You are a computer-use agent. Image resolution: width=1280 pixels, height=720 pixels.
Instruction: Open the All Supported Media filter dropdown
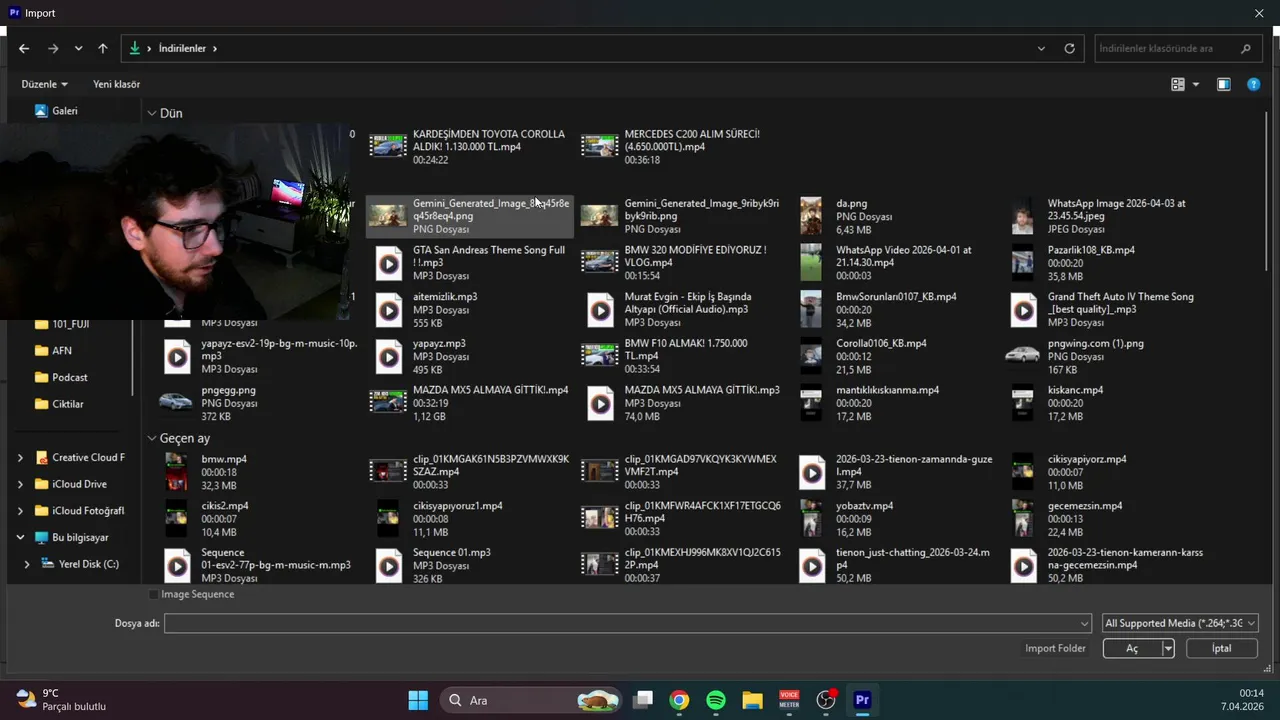pos(1179,623)
